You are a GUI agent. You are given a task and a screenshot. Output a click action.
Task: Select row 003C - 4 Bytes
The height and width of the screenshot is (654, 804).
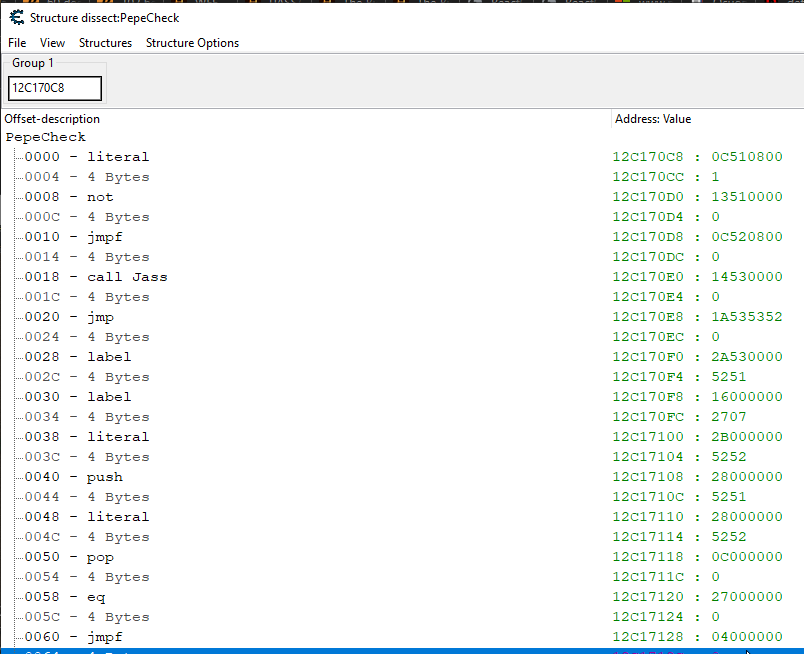(x=87, y=457)
